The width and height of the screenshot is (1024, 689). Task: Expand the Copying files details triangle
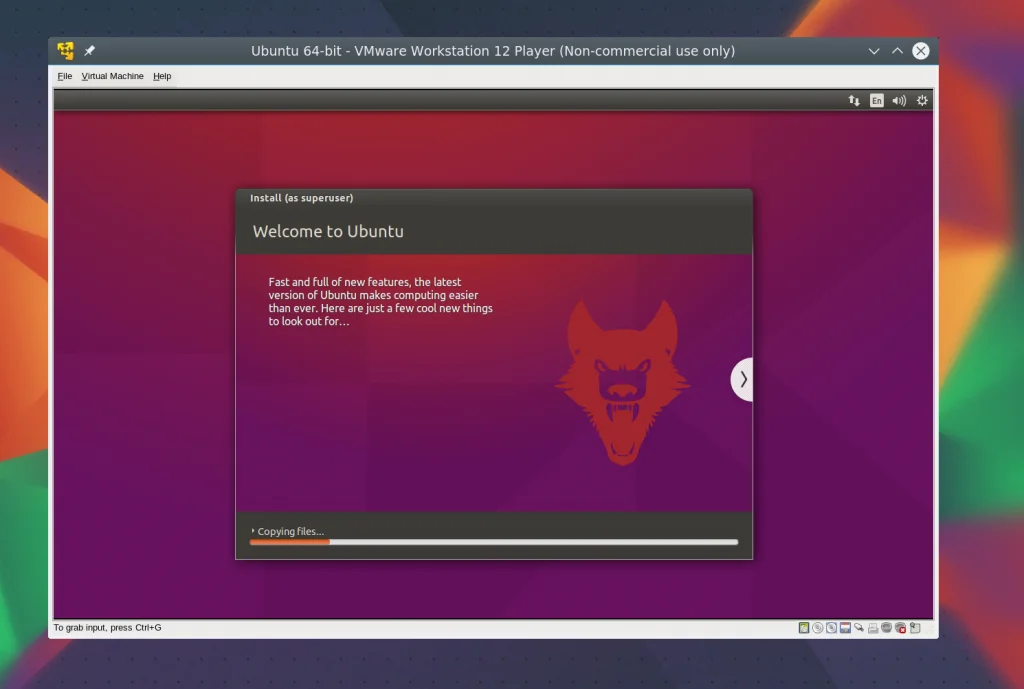(253, 531)
